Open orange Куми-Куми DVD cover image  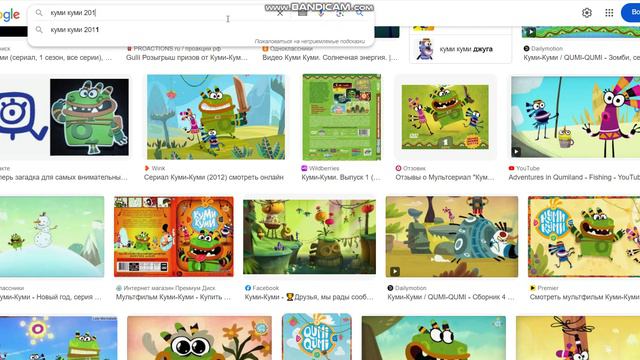(x=174, y=237)
